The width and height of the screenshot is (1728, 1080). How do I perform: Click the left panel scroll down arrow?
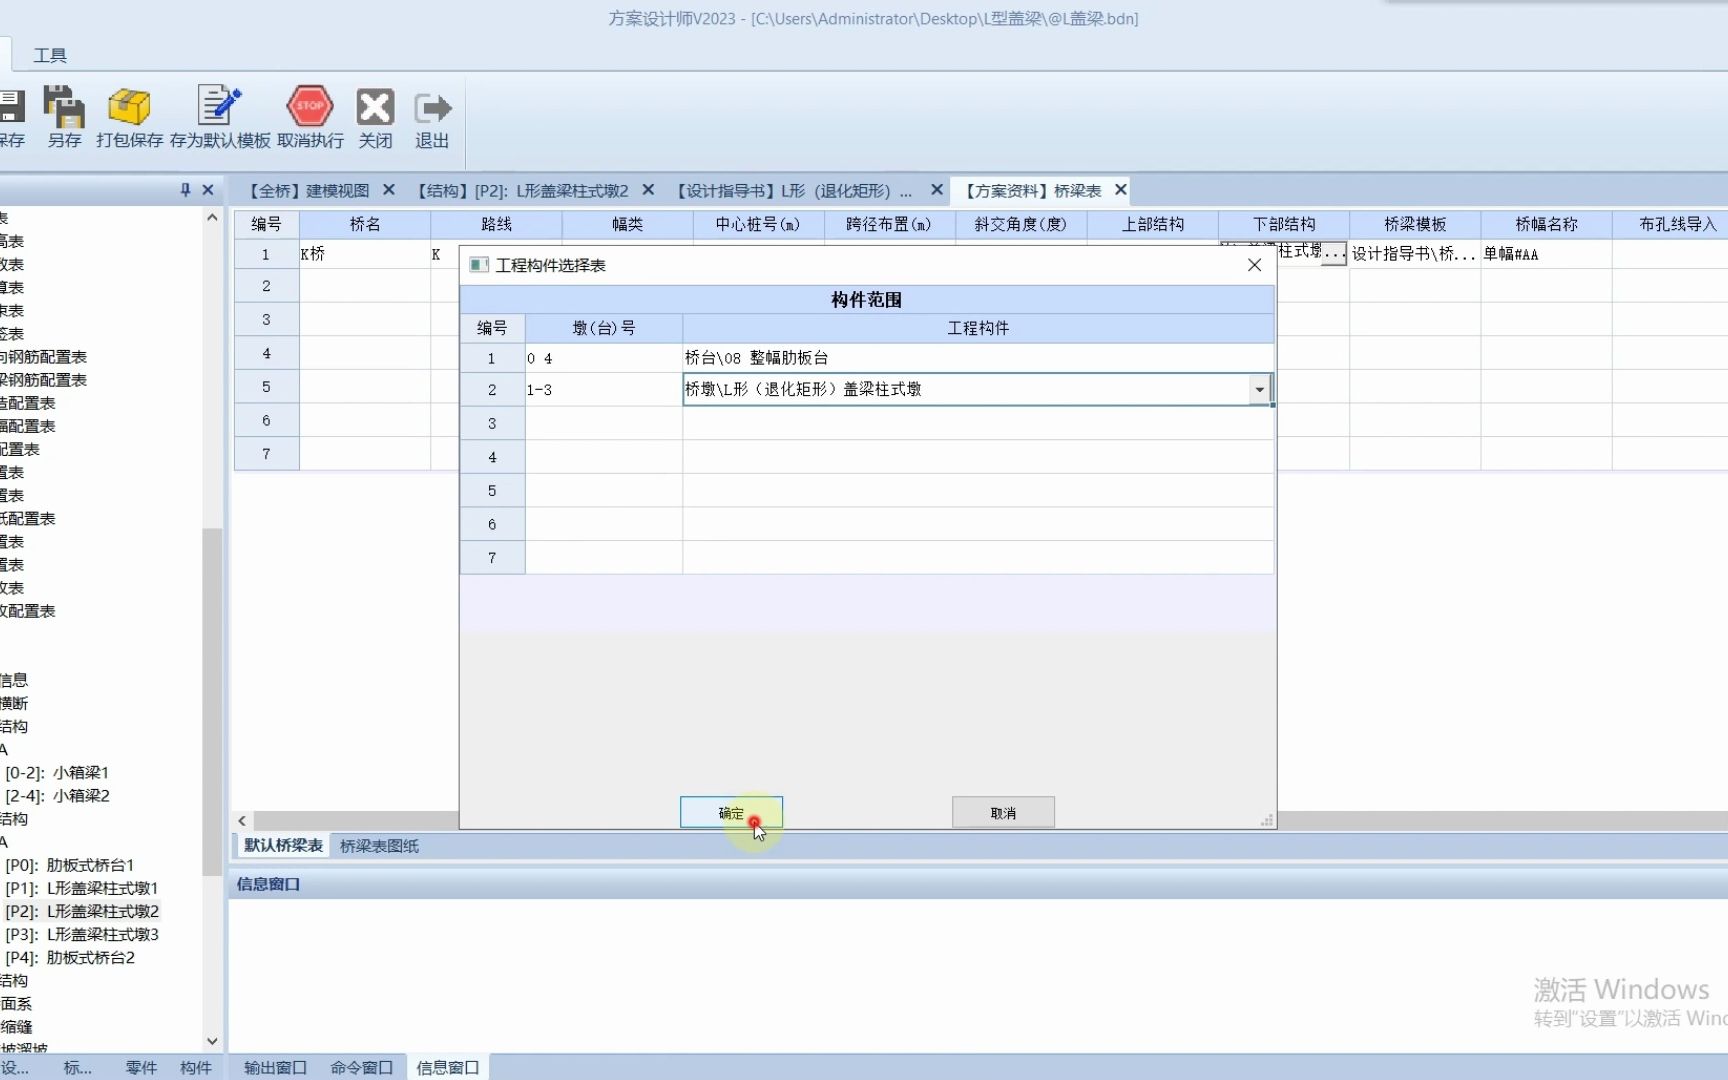212,1041
